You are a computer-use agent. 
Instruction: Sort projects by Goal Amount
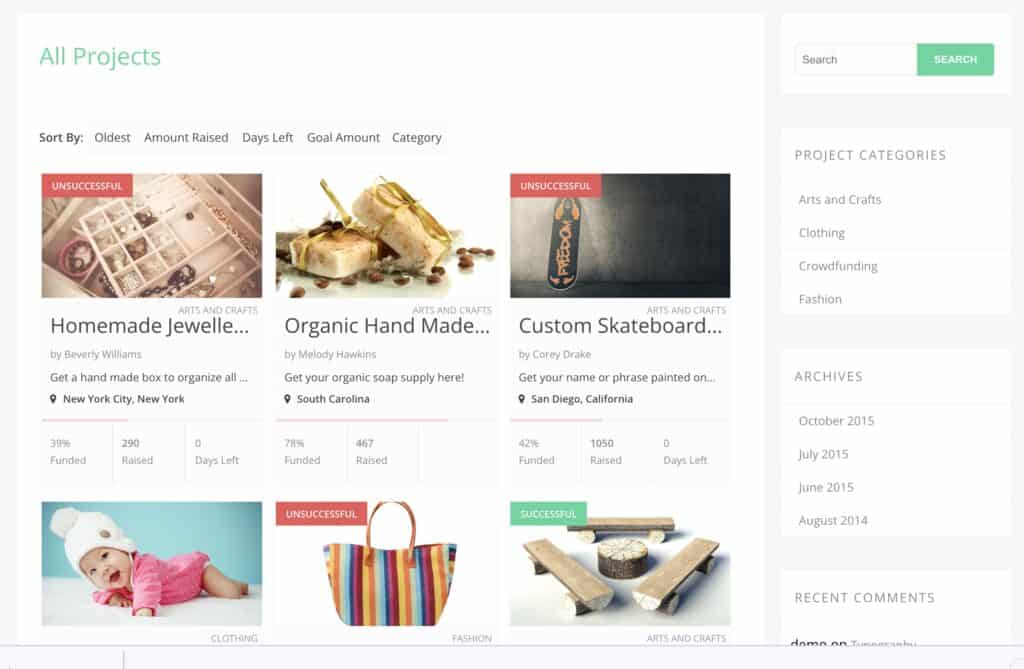point(343,138)
